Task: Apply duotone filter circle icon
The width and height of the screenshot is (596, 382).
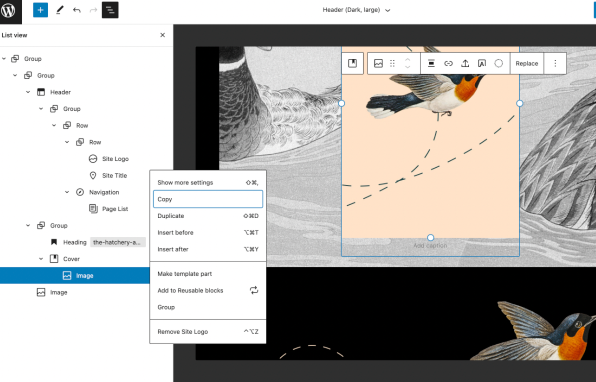Action: 499,63
